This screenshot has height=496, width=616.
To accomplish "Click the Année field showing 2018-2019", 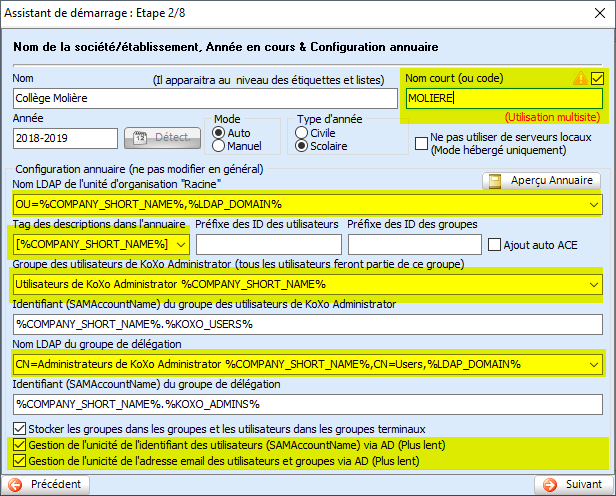I will [x=65, y=138].
